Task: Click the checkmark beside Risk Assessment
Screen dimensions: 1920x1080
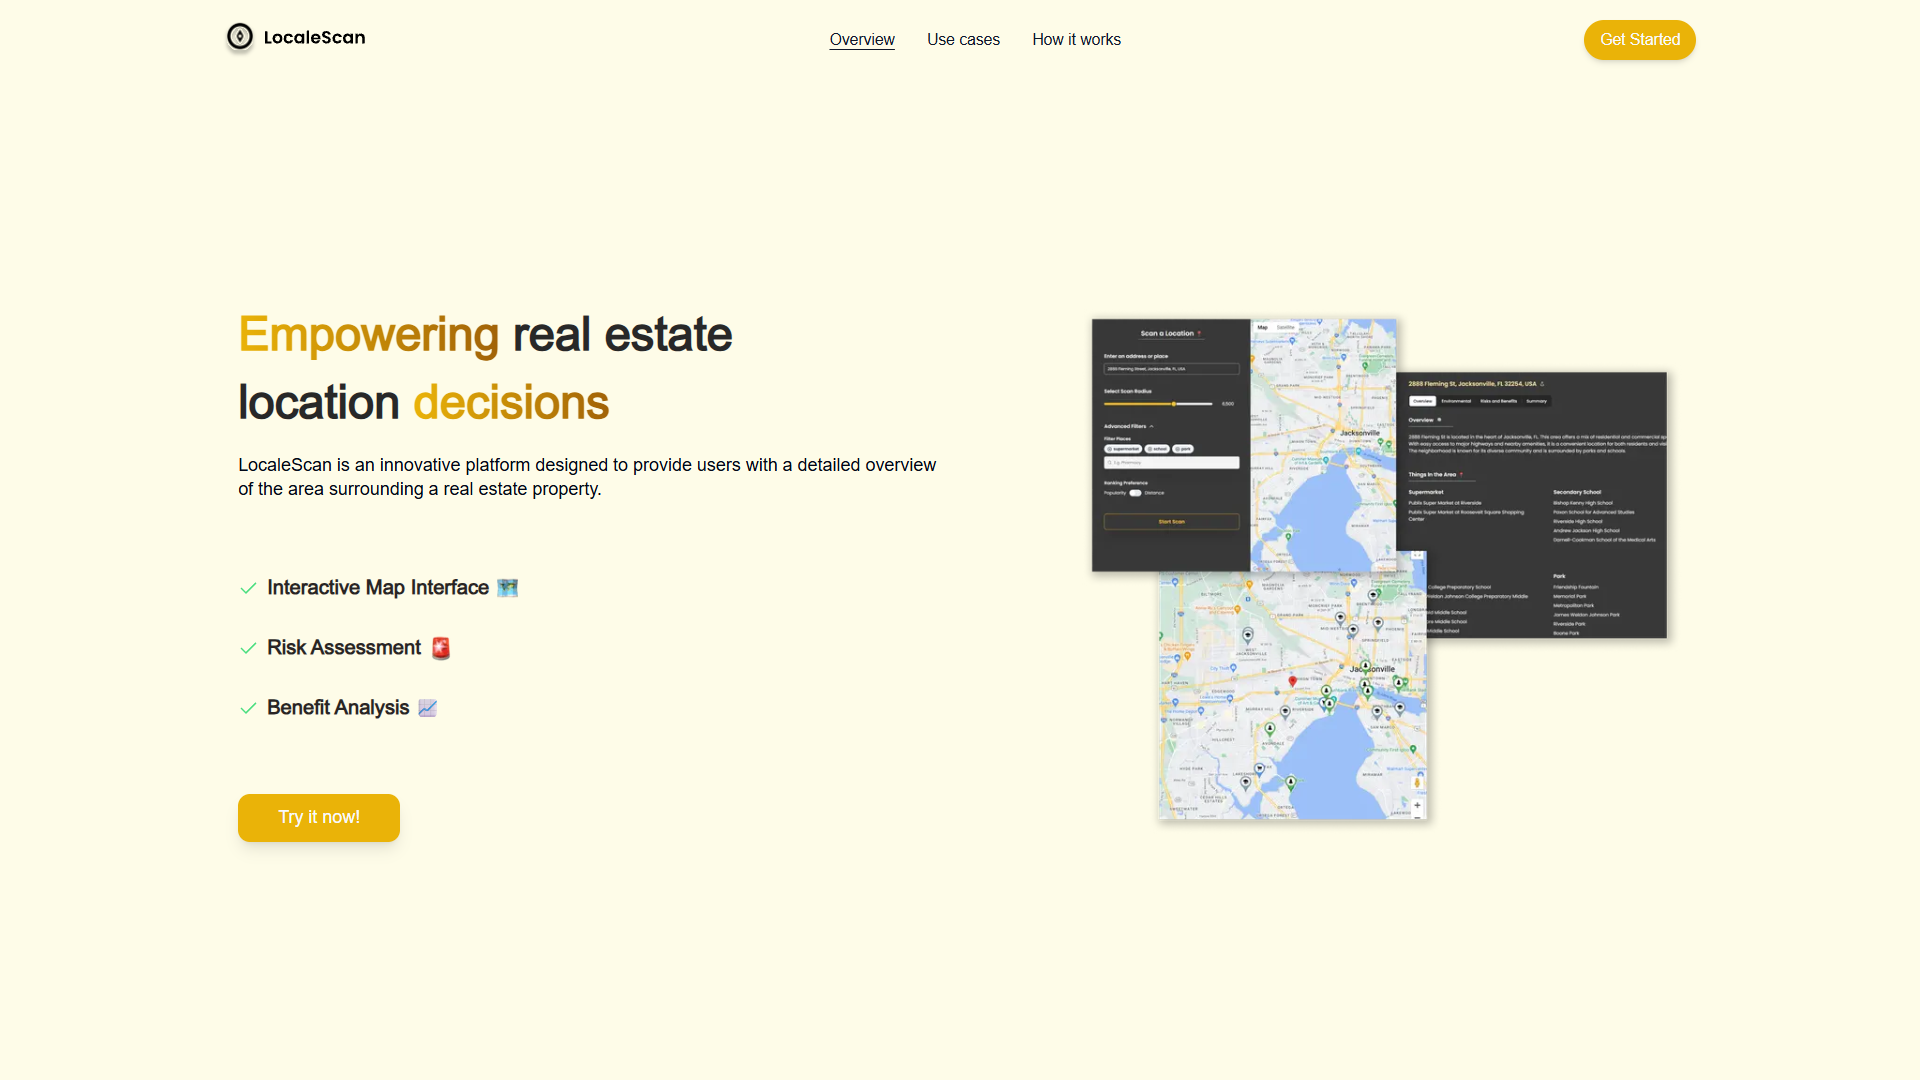Action: [249, 648]
